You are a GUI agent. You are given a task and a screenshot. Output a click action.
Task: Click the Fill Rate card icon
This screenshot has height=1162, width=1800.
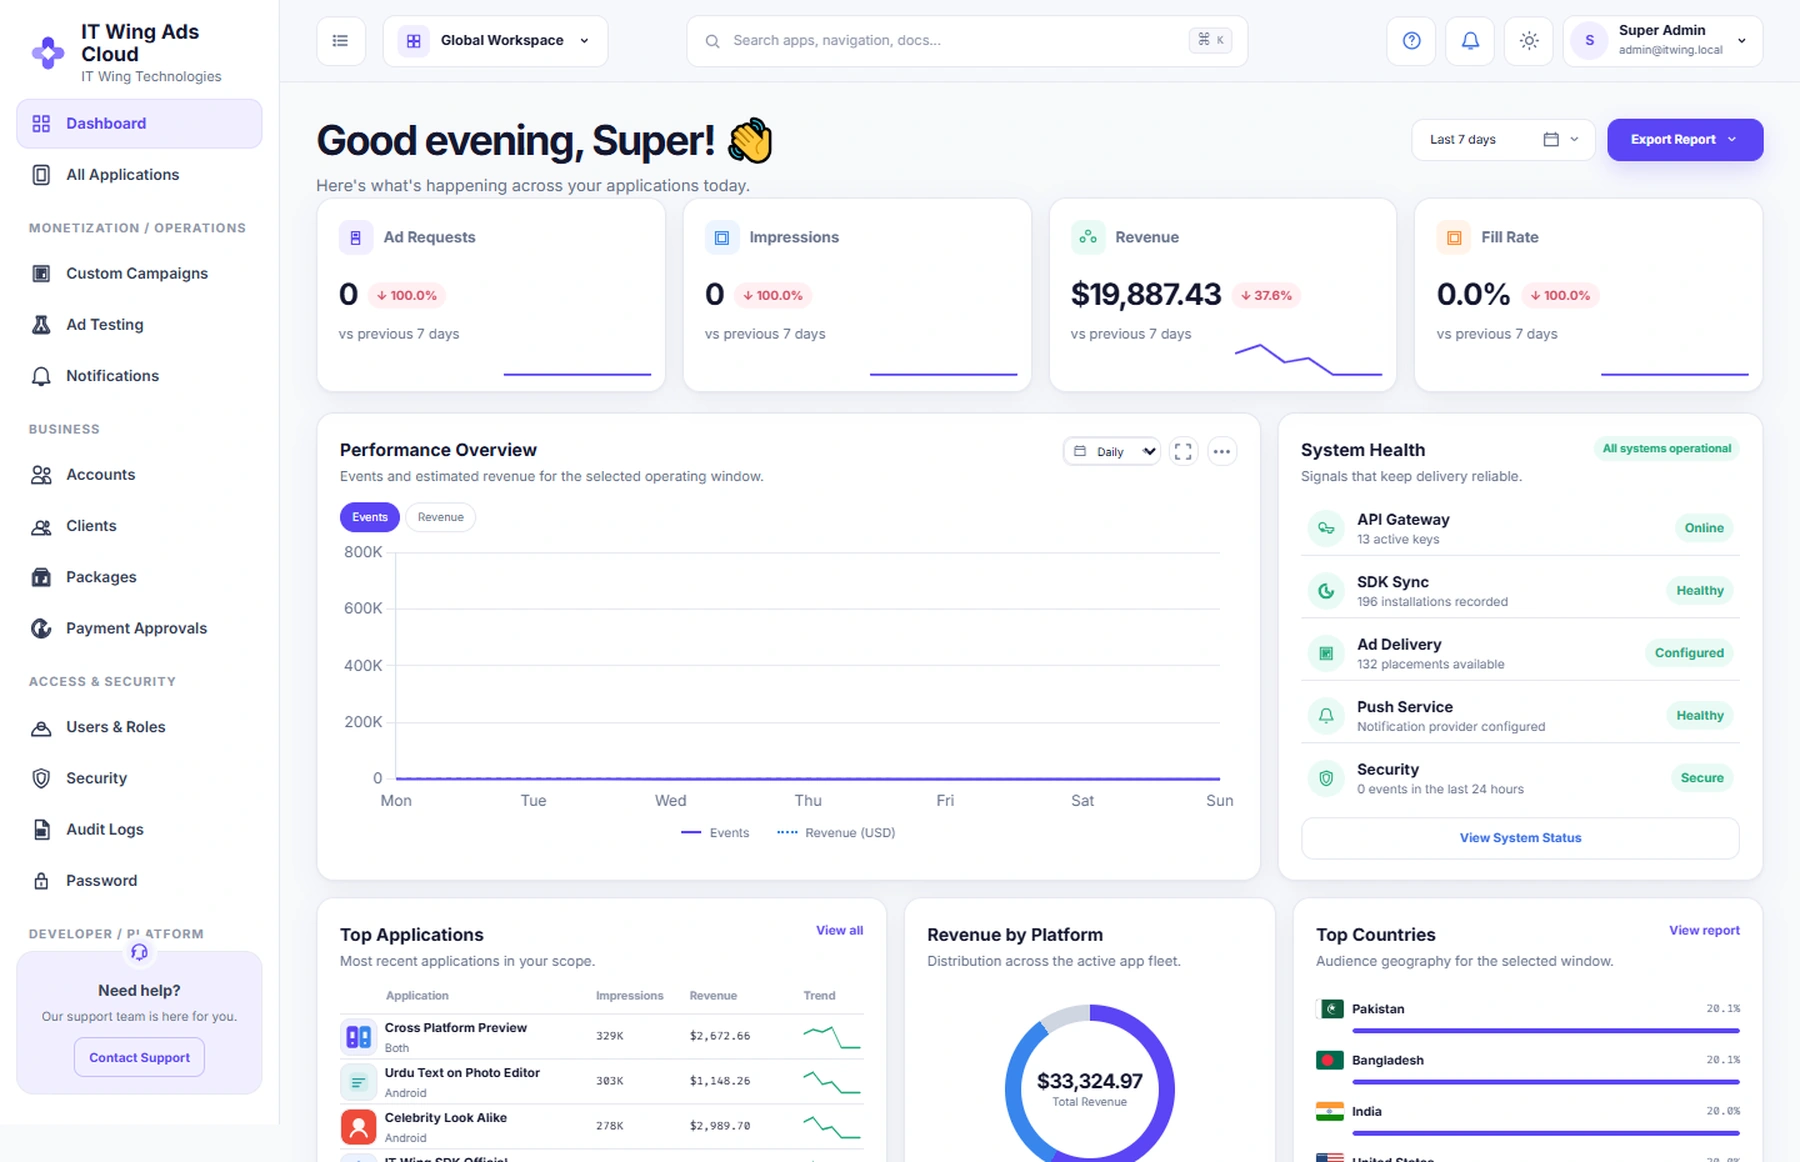tap(1453, 237)
